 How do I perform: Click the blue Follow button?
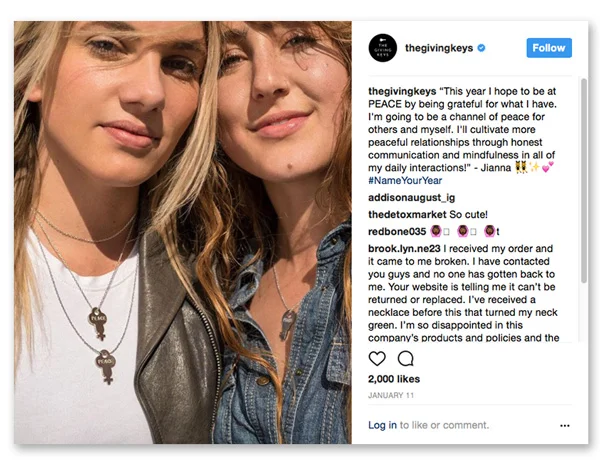pos(549,48)
